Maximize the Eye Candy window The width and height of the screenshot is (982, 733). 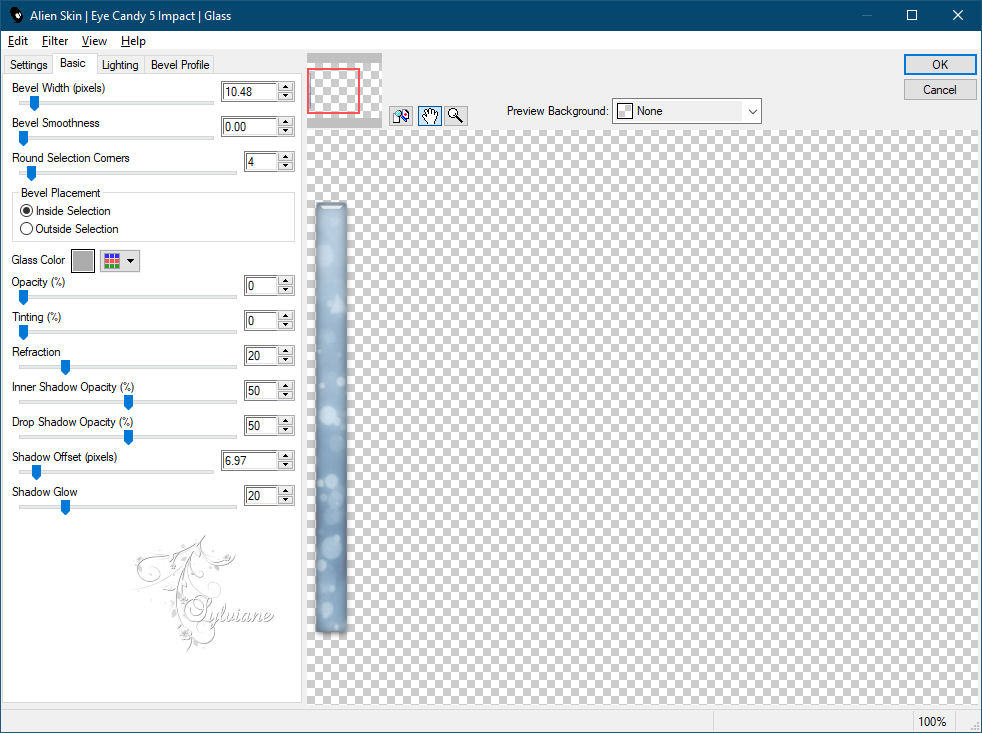tap(912, 15)
